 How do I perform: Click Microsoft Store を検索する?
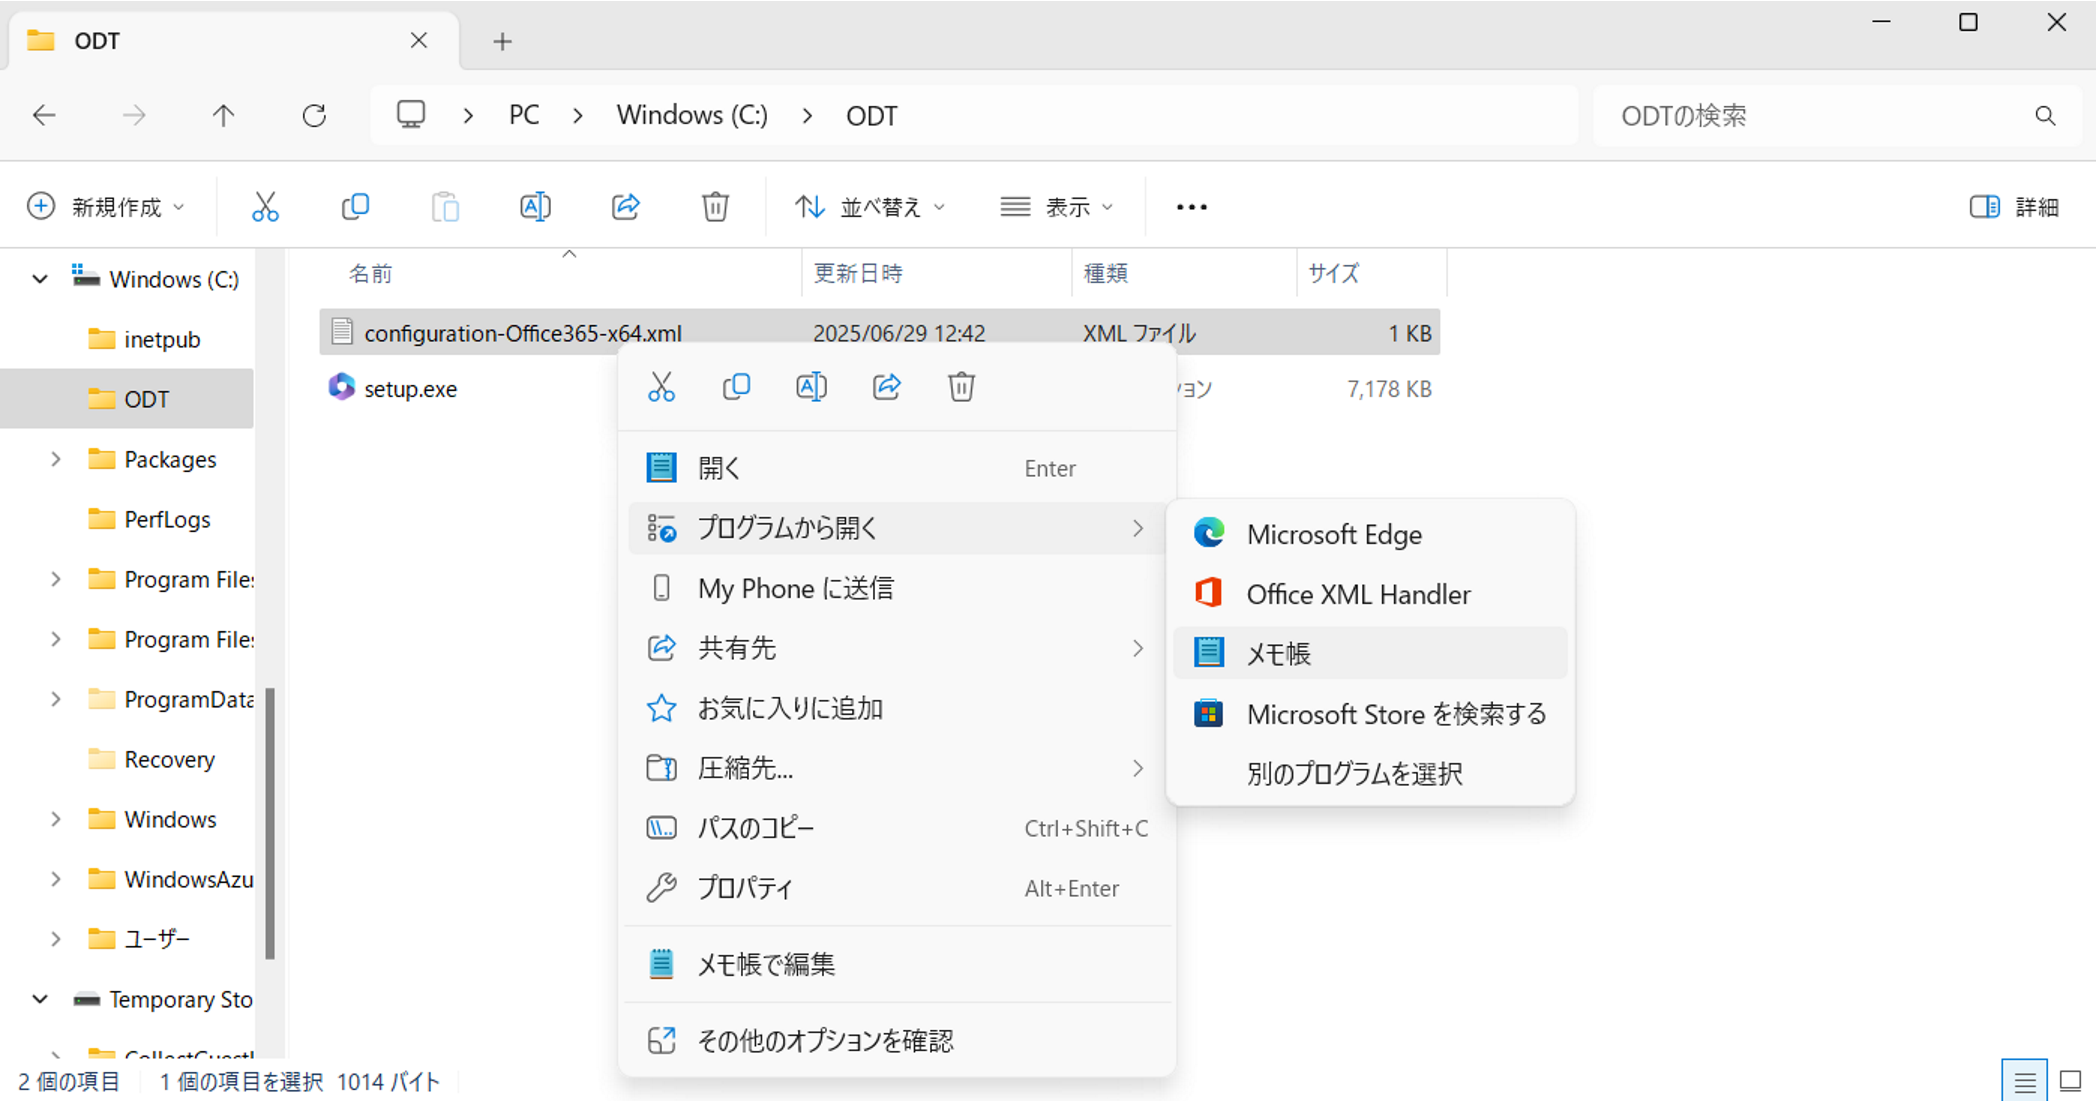[1370, 714]
